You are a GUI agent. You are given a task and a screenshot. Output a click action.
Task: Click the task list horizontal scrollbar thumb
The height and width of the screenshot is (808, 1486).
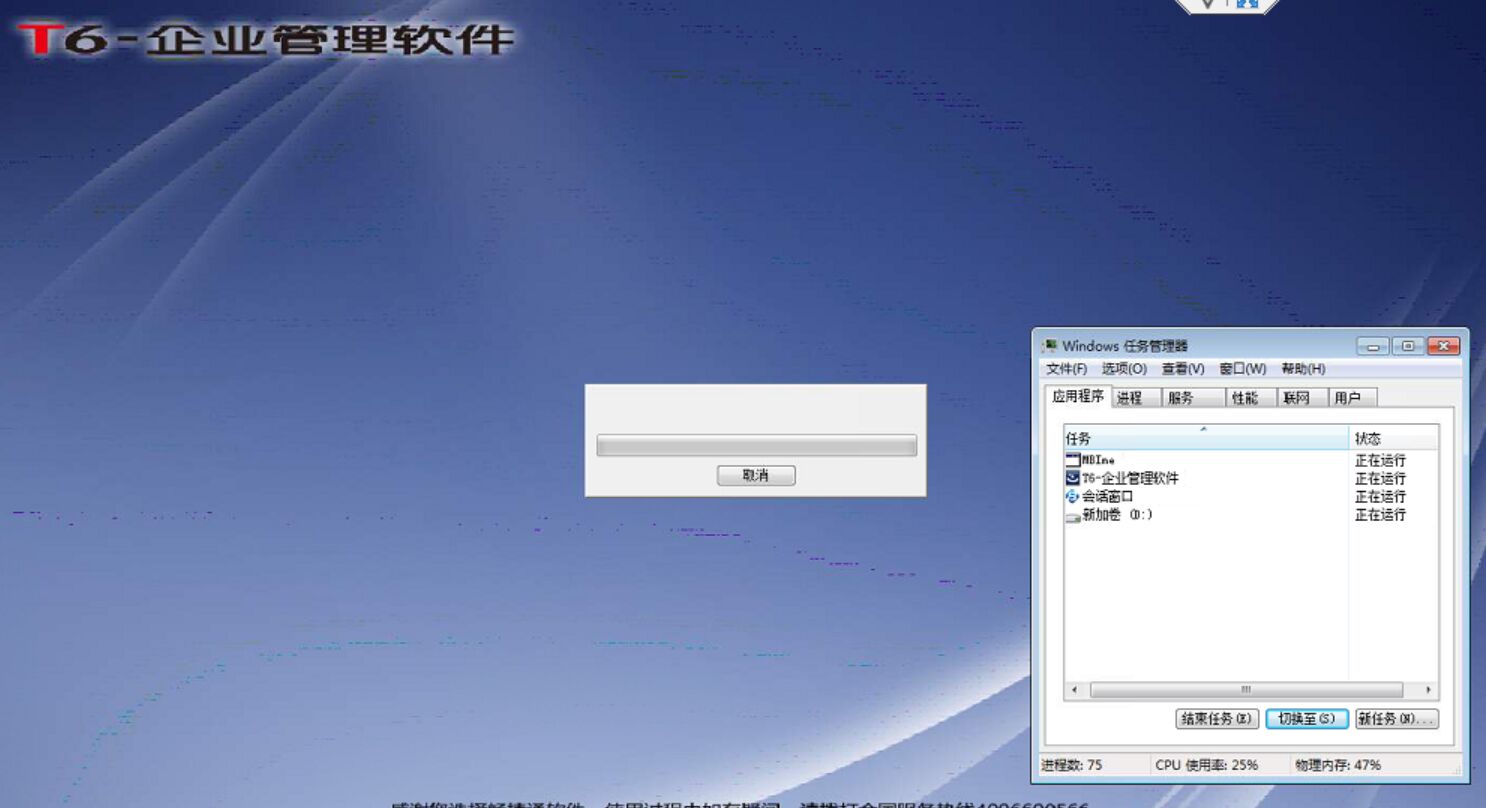pos(1246,690)
